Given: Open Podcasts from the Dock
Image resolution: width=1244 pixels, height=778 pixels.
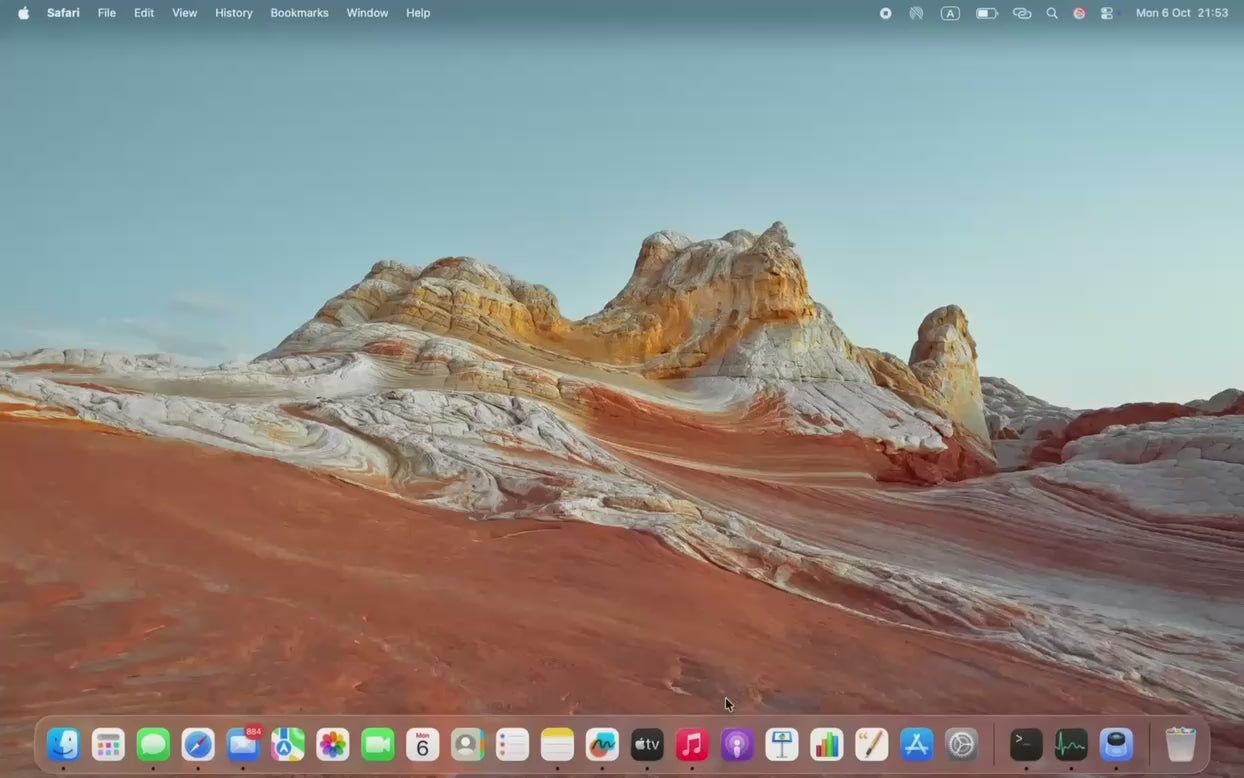Looking at the screenshot, I should [737, 745].
